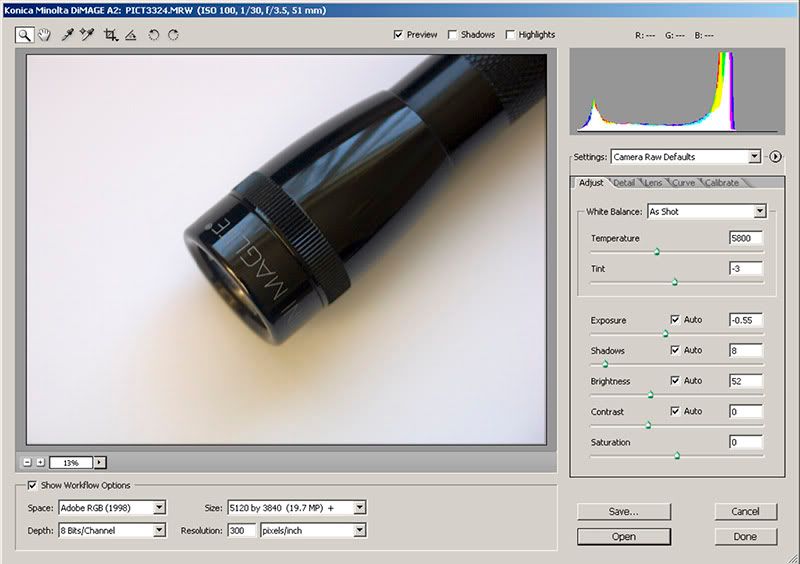Screen dimensions: 800x564
Task: Click the Contrast value field
Action: (x=746, y=412)
